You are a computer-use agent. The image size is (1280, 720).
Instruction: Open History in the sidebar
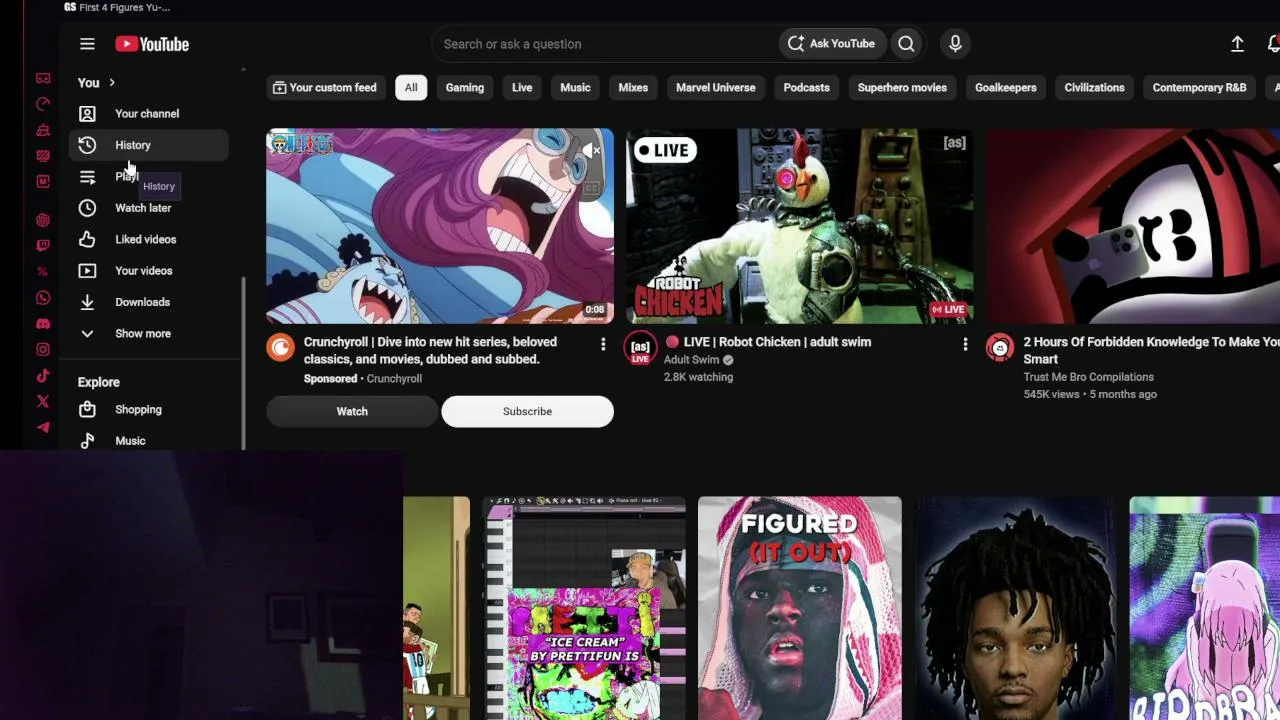pyautogui.click(x=148, y=145)
